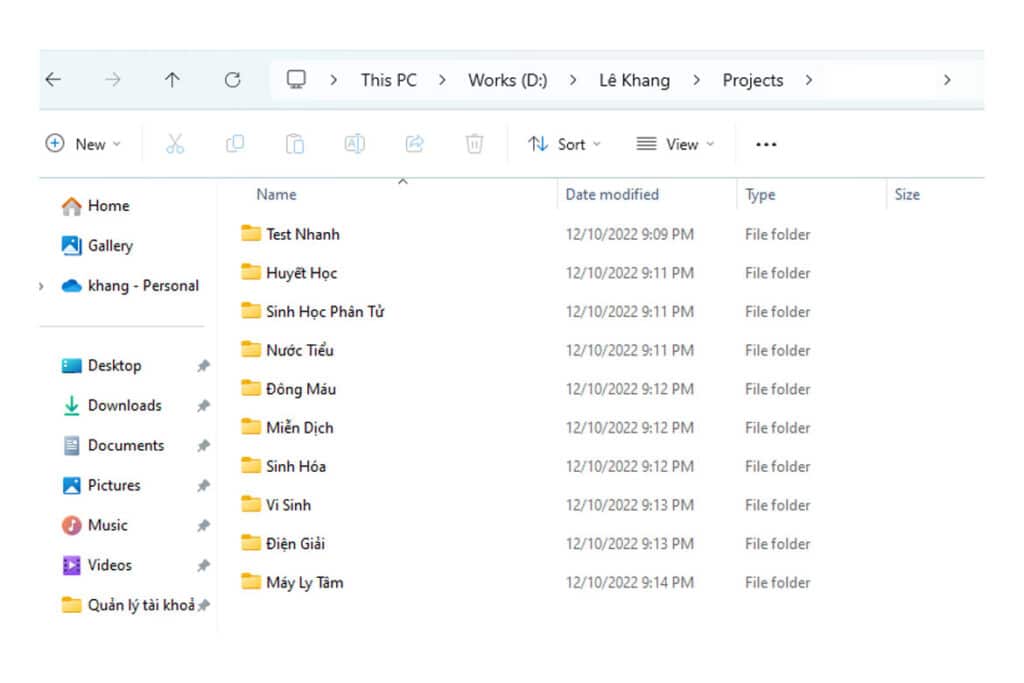Open Quản lý tài khoả folder in sidebar

click(128, 605)
